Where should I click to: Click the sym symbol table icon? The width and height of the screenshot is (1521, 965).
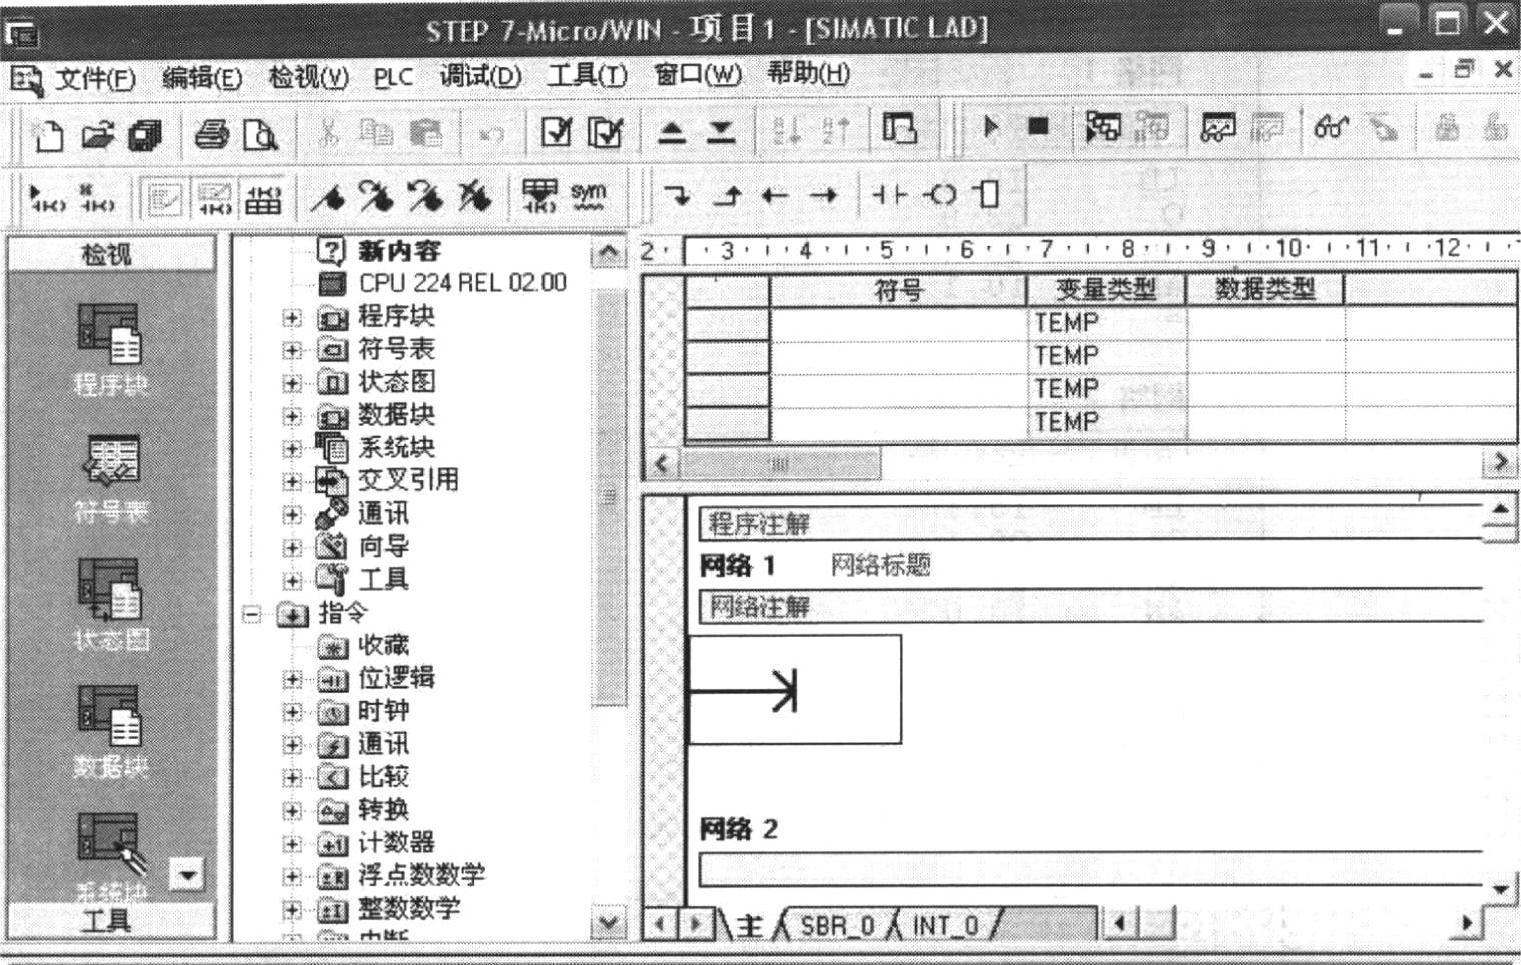[x=588, y=195]
